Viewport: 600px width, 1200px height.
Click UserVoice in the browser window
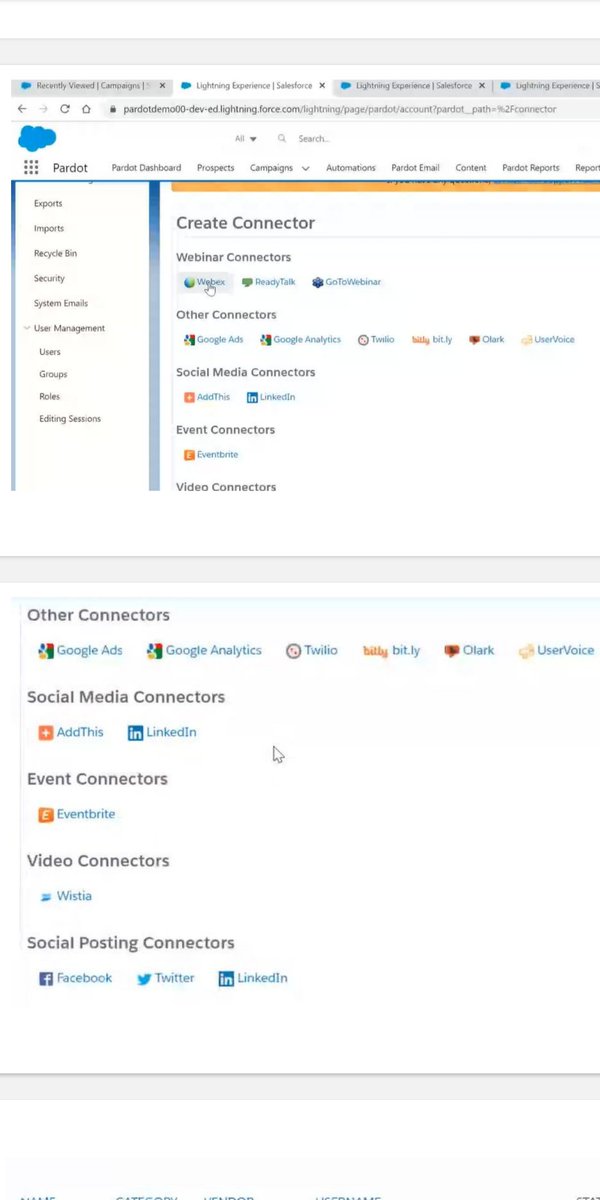pos(548,340)
